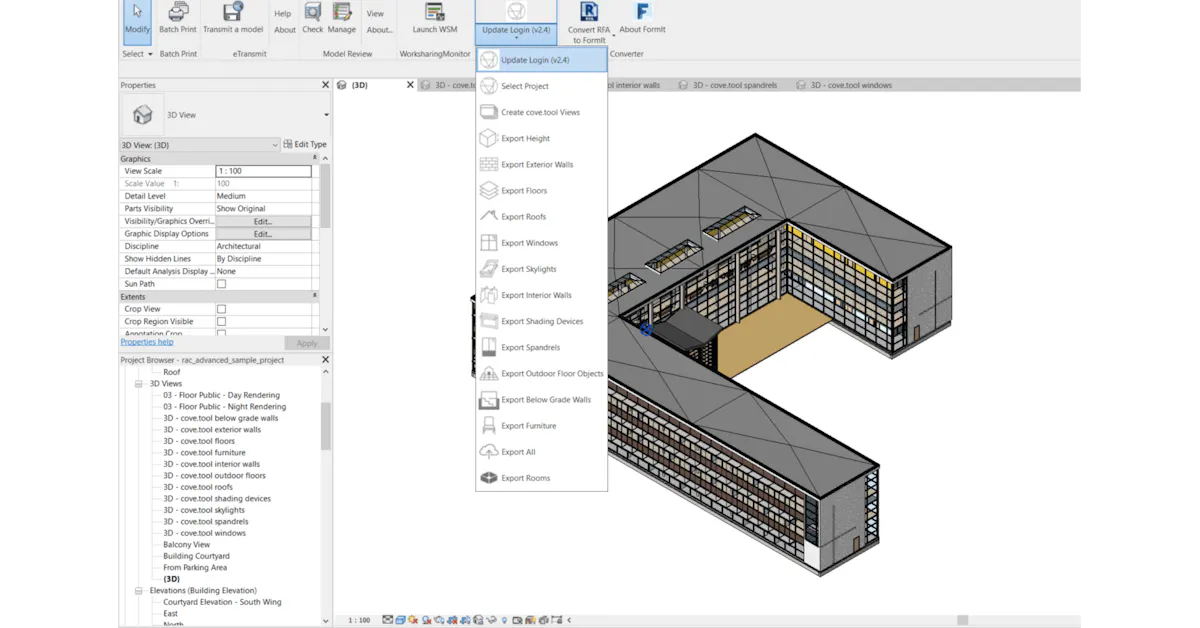Click the Export Height cube icon

(488, 138)
